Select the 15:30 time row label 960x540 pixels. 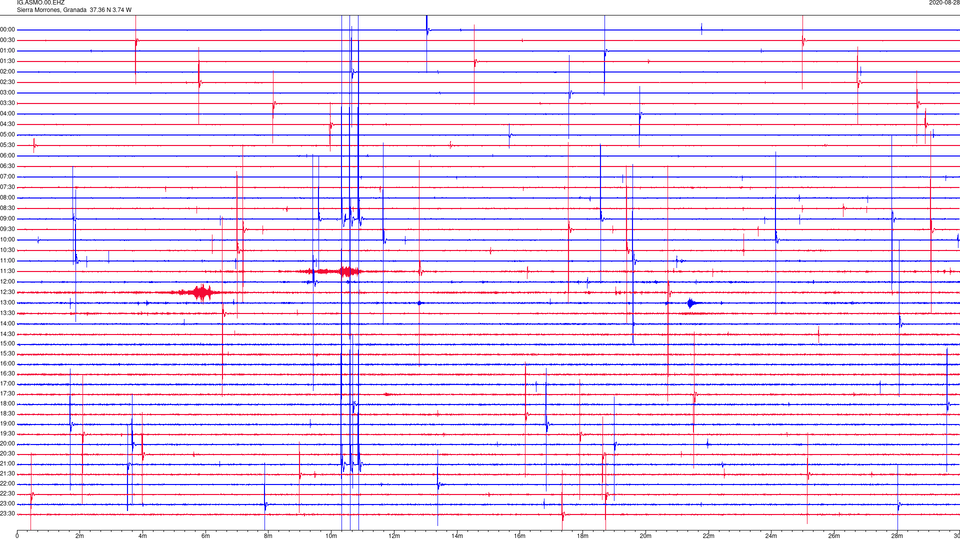[8, 354]
